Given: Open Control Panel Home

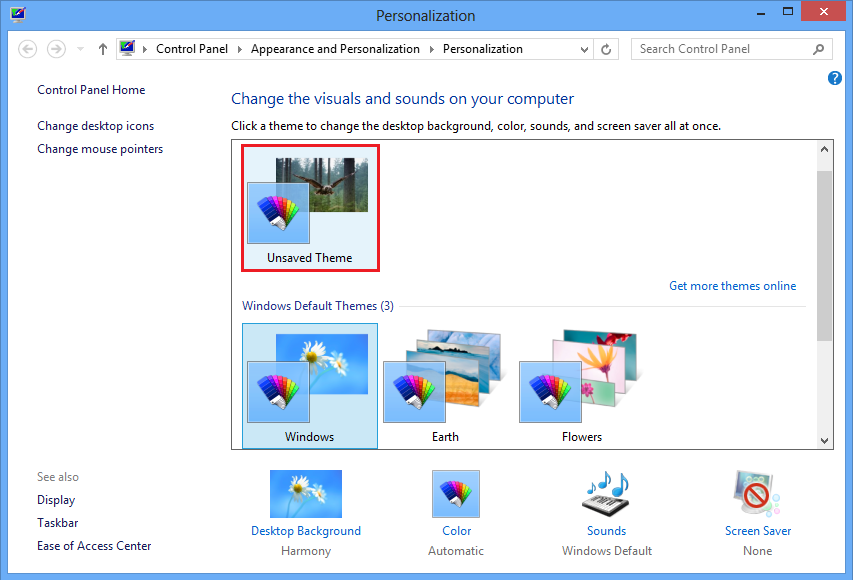Looking at the screenshot, I should pos(91,90).
